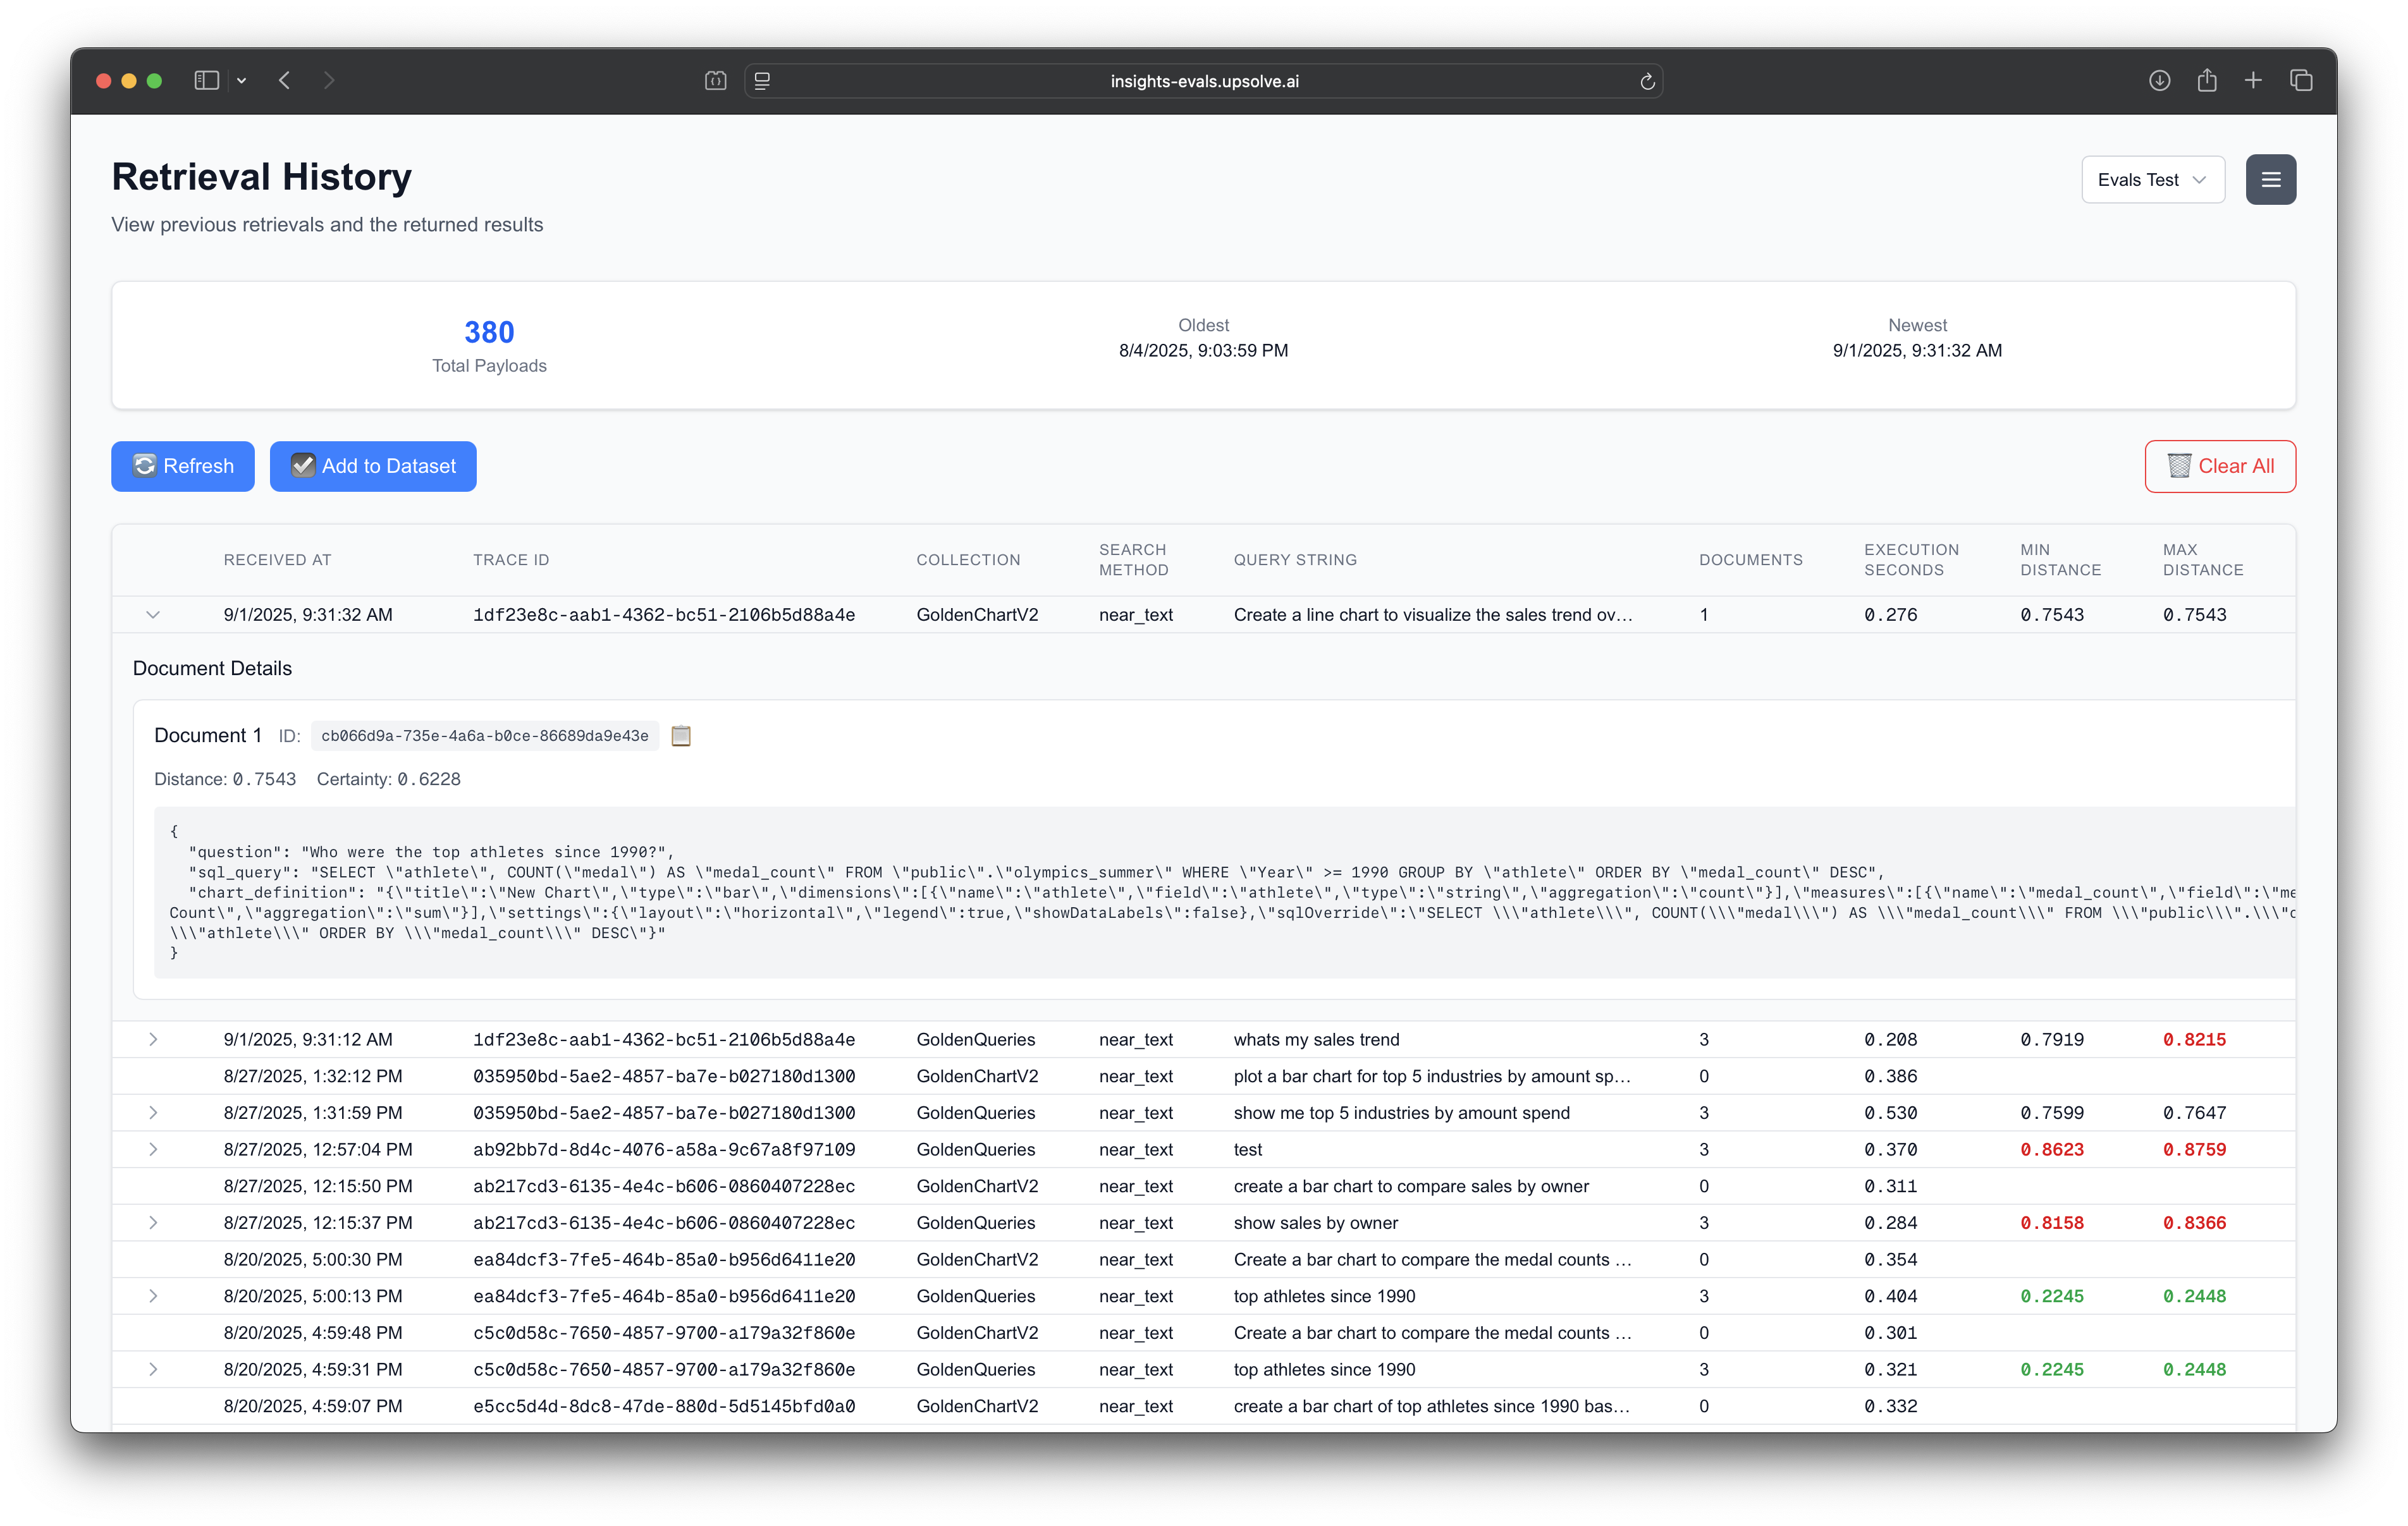2408x1526 pixels.
Task: Click the Refresh button
Action: click(183, 466)
